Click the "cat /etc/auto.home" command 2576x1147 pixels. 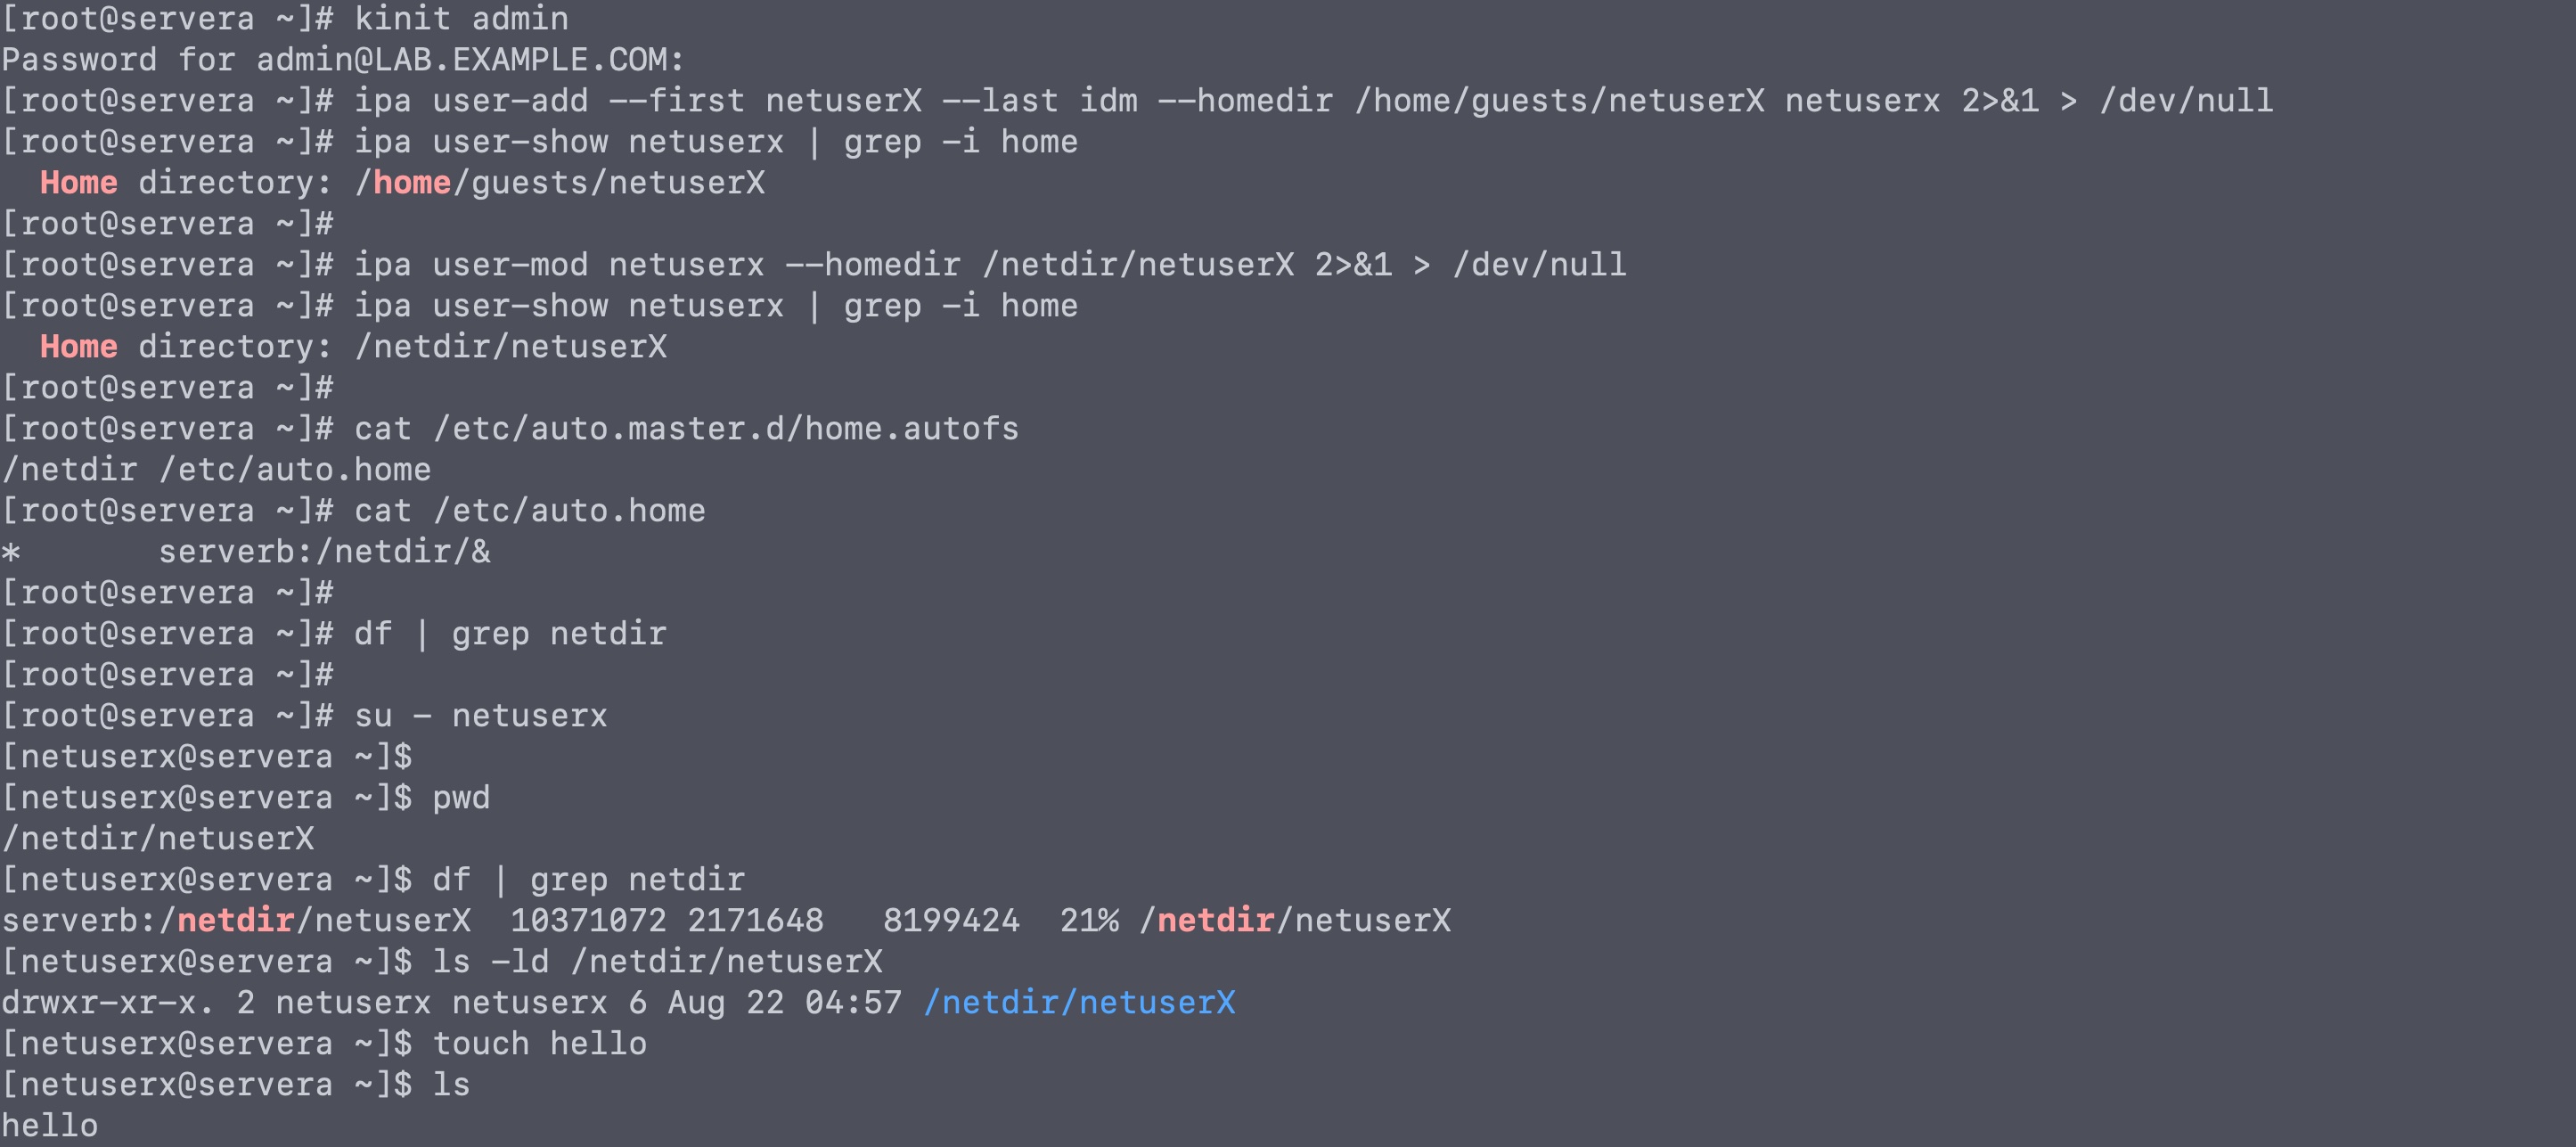click(529, 510)
